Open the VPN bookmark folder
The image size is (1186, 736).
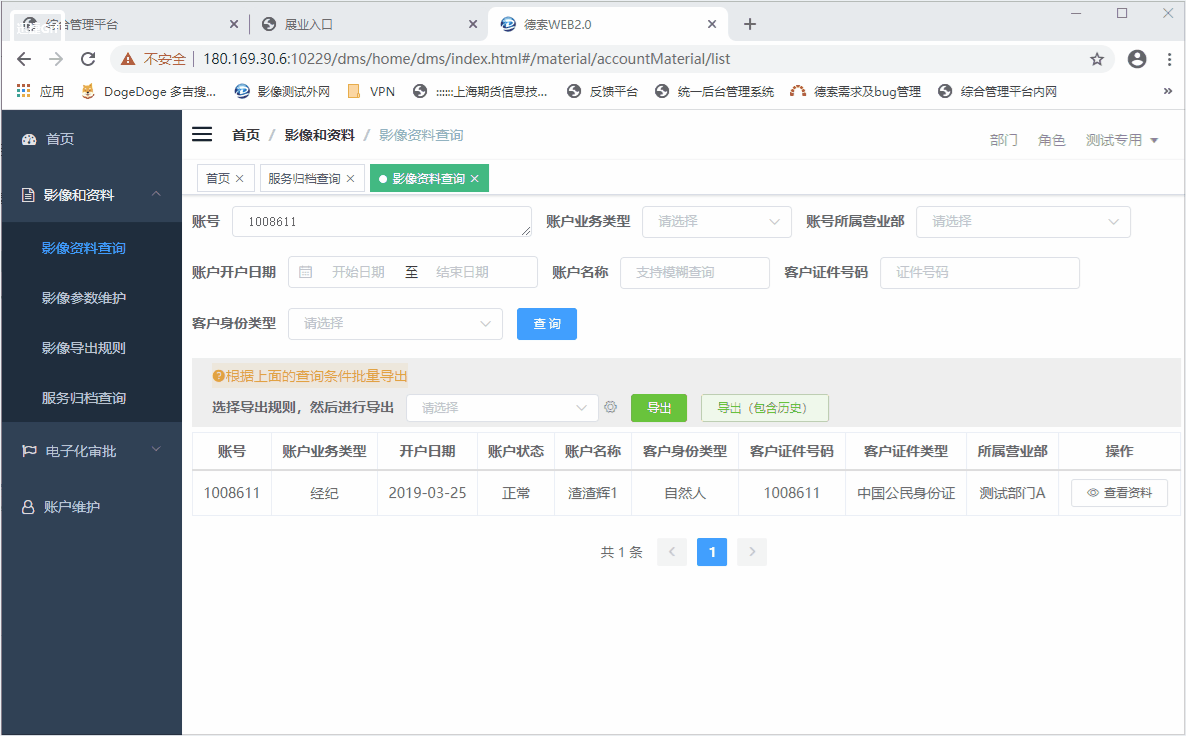(371, 92)
